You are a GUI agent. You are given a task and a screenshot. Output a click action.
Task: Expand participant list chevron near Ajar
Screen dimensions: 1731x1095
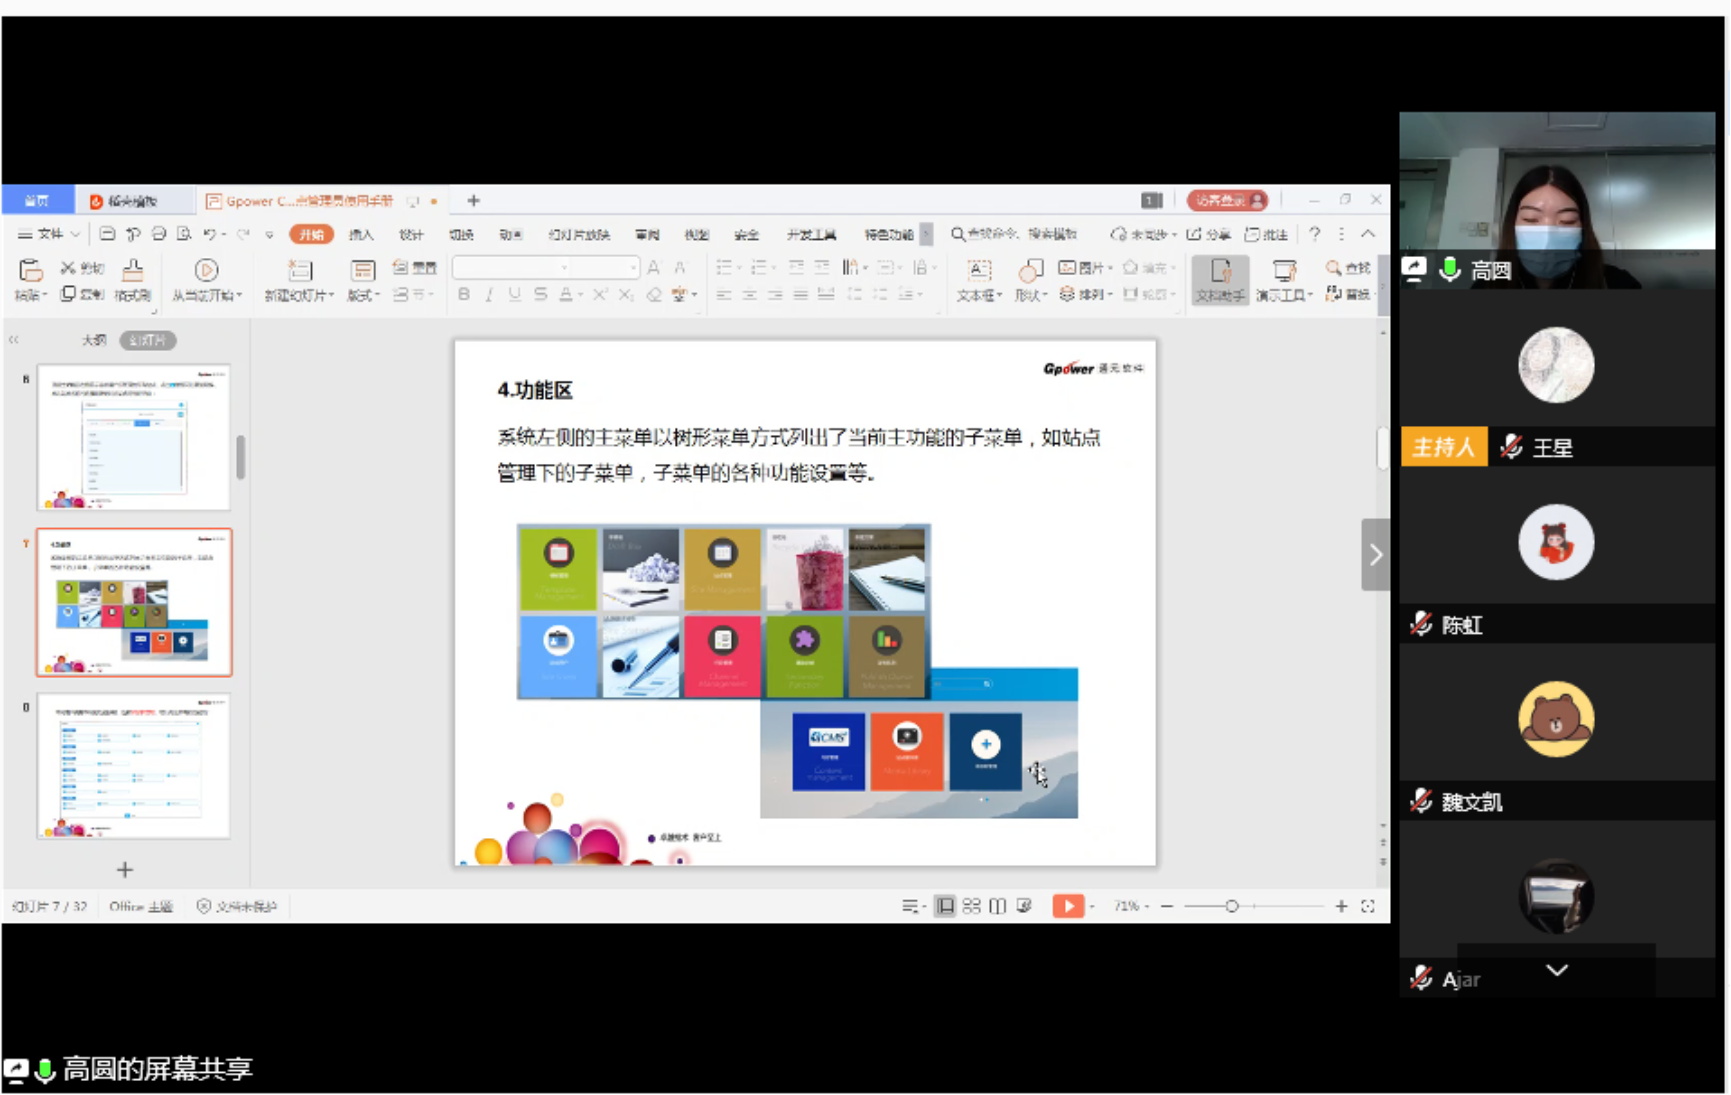(1556, 970)
